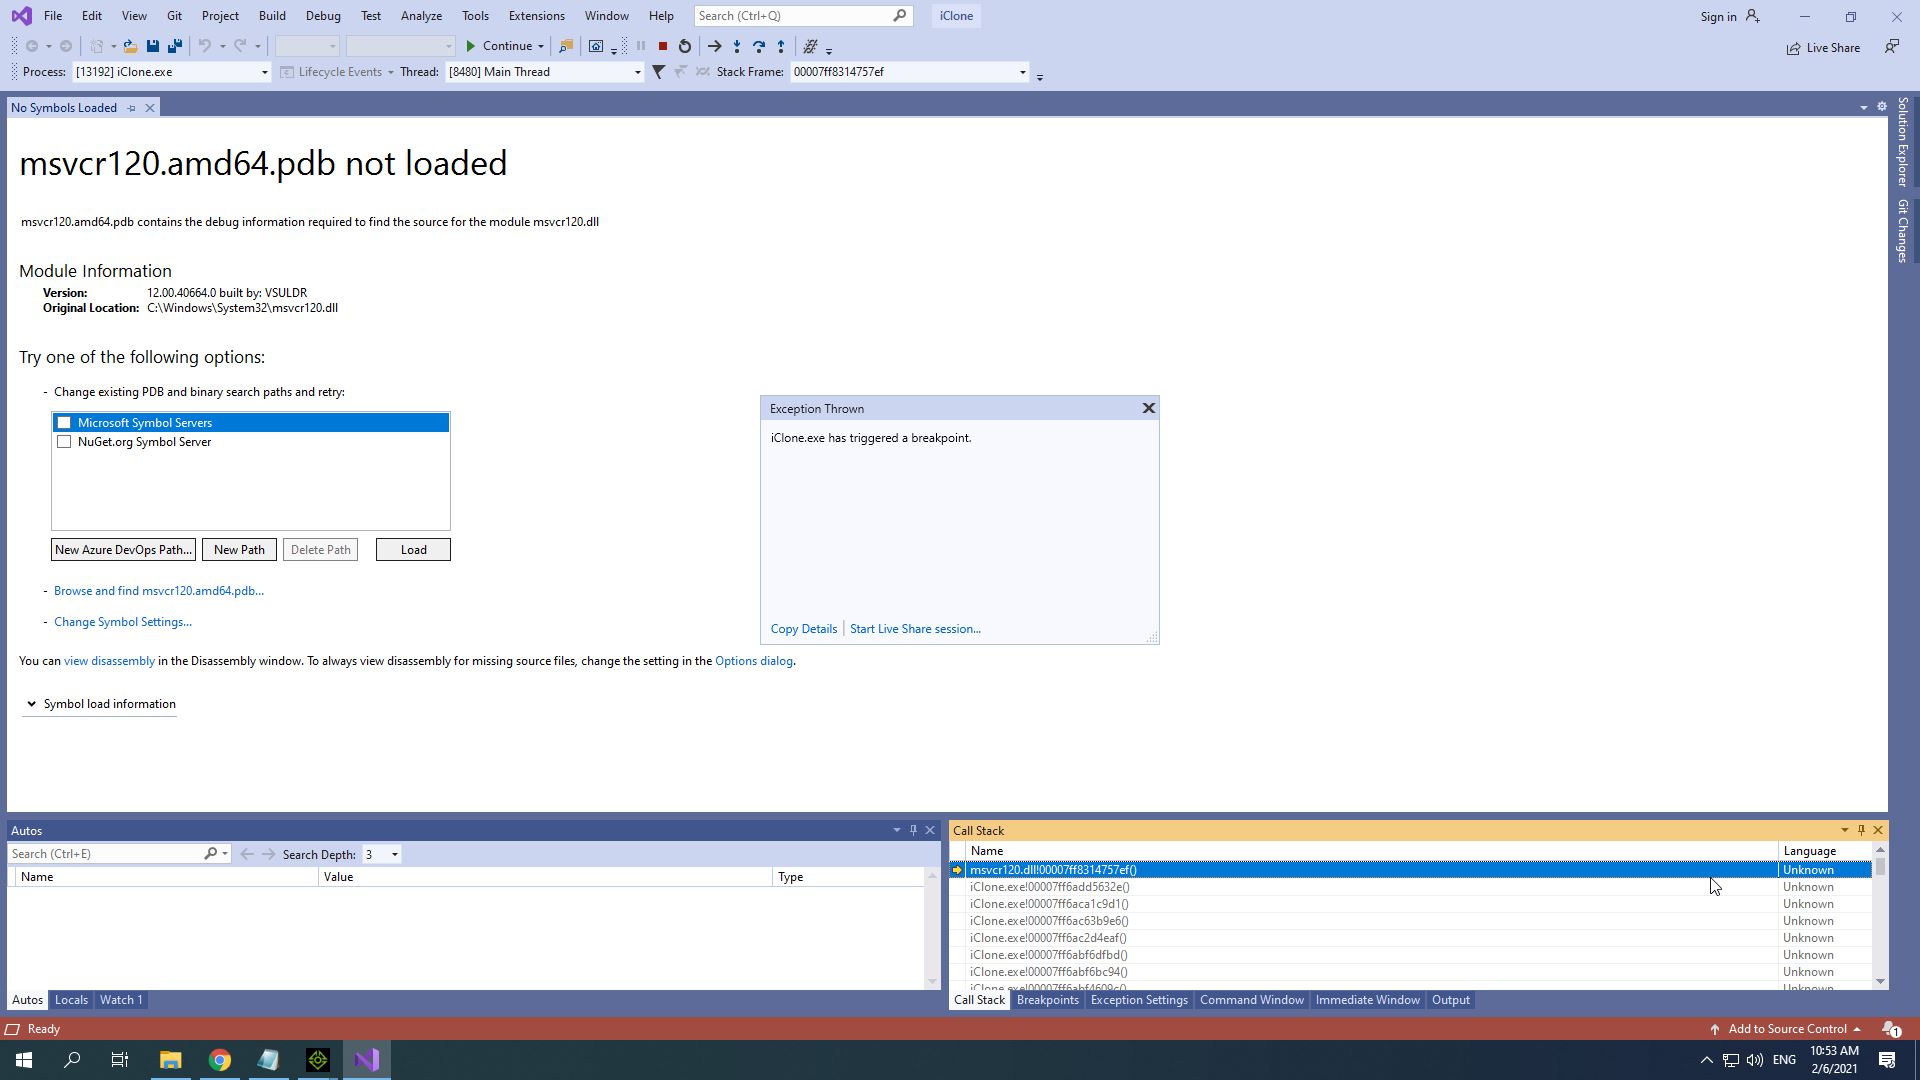Switch to the Watch 1 tab

pos(121,1000)
